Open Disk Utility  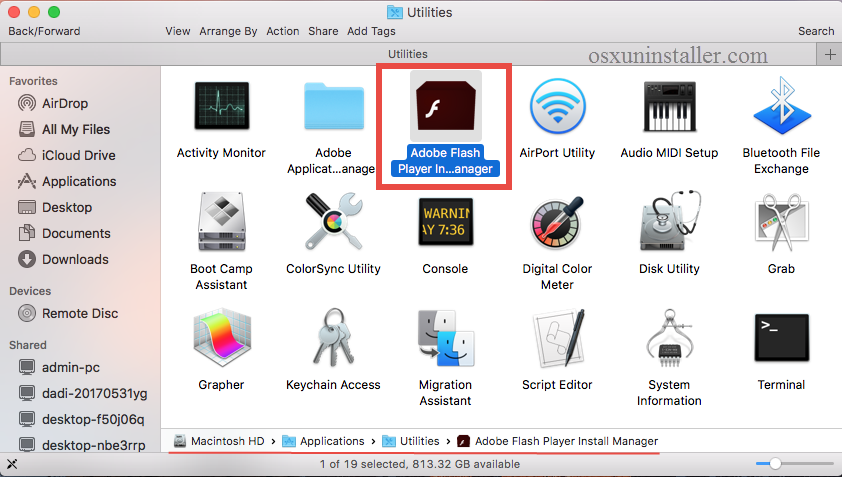point(670,221)
